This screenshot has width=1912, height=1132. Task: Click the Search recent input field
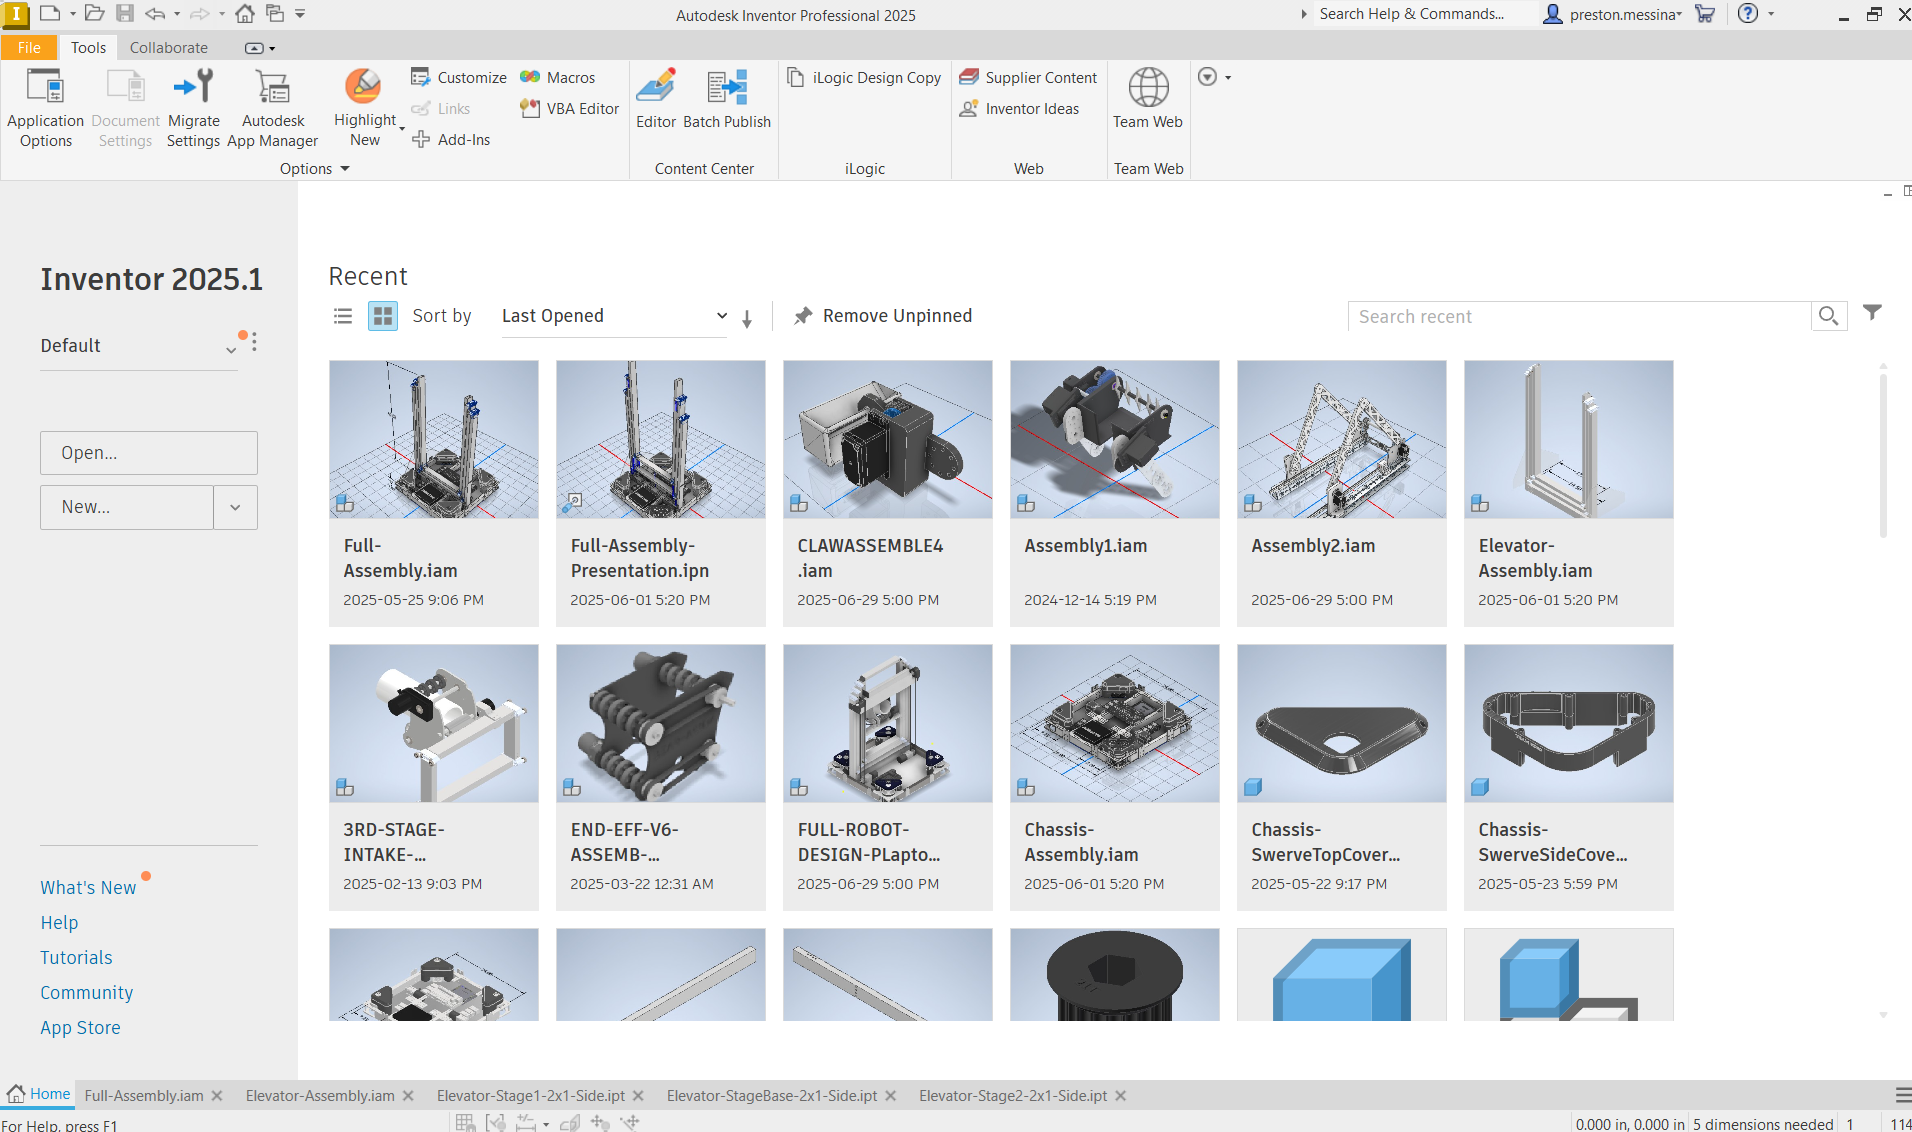coord(1580,317)
